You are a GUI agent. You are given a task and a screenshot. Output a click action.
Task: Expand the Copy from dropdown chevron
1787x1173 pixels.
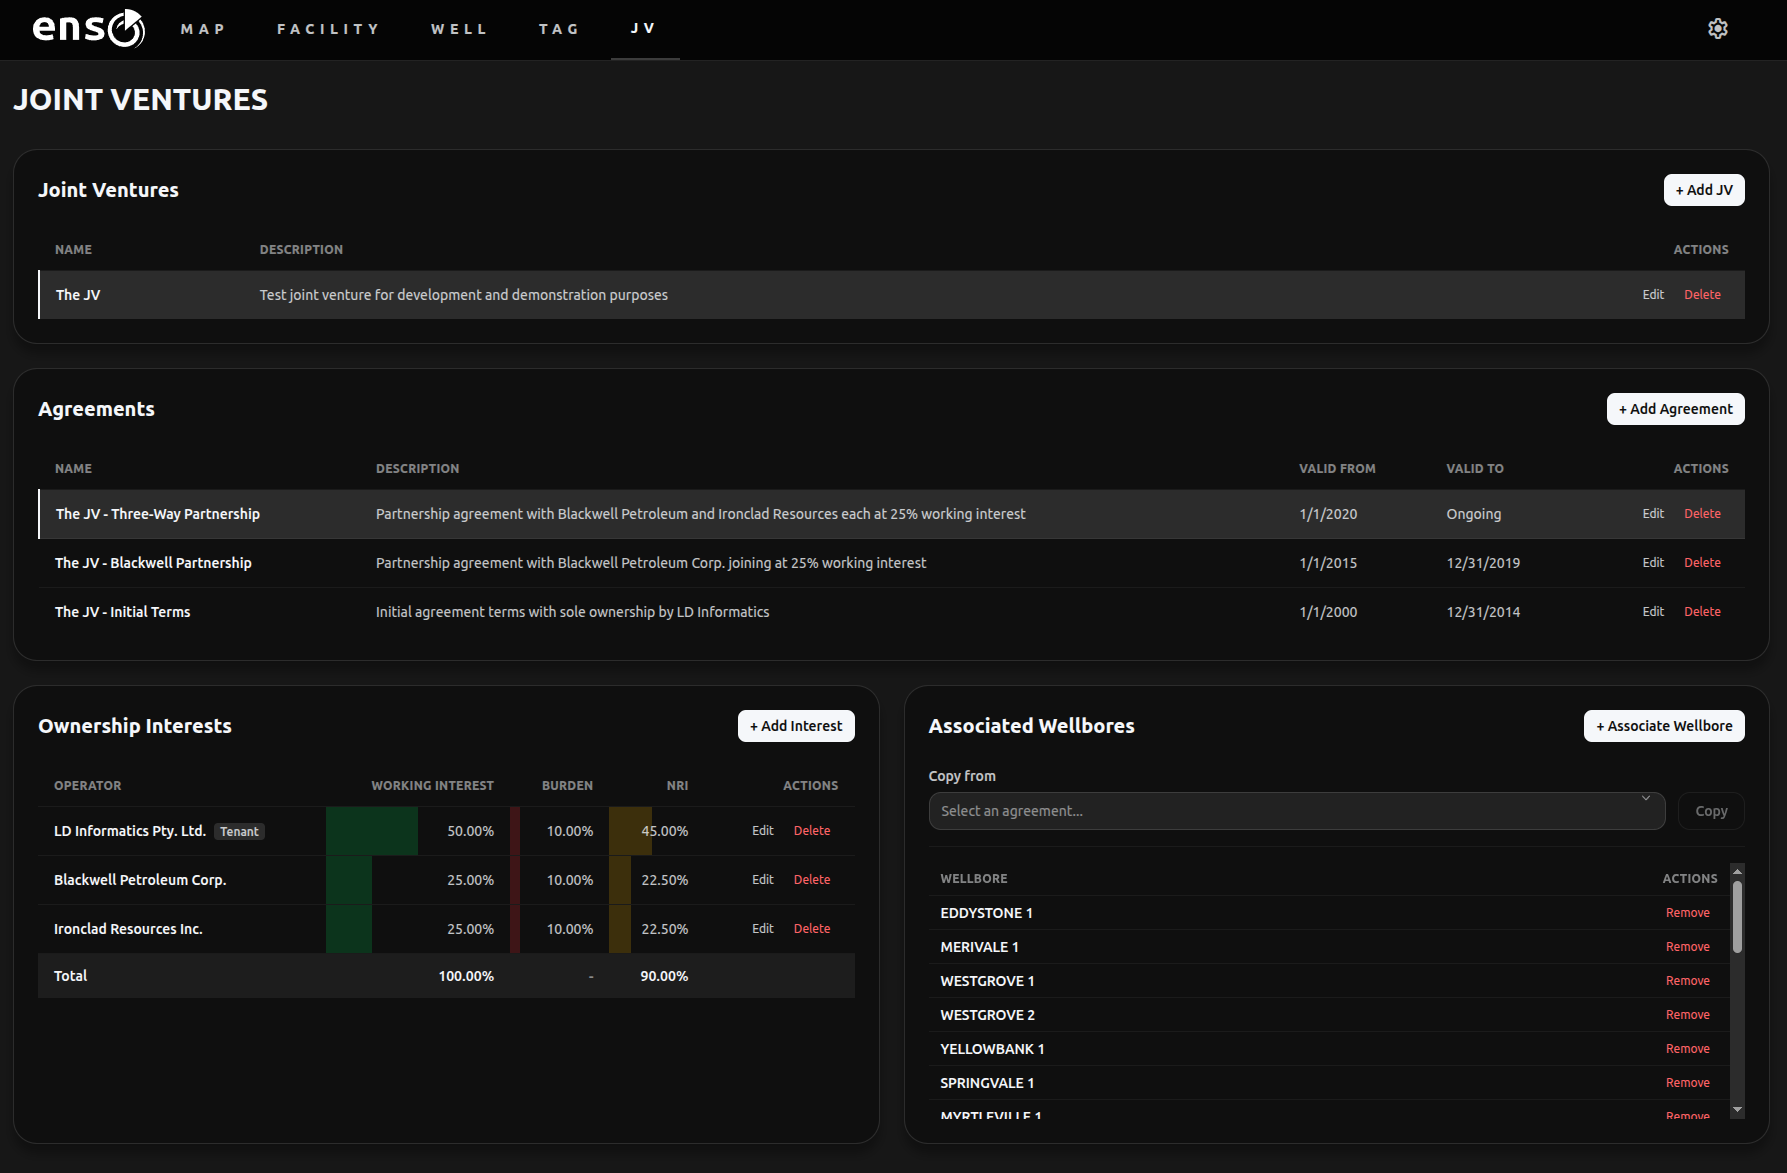[x=1645, y=799]
